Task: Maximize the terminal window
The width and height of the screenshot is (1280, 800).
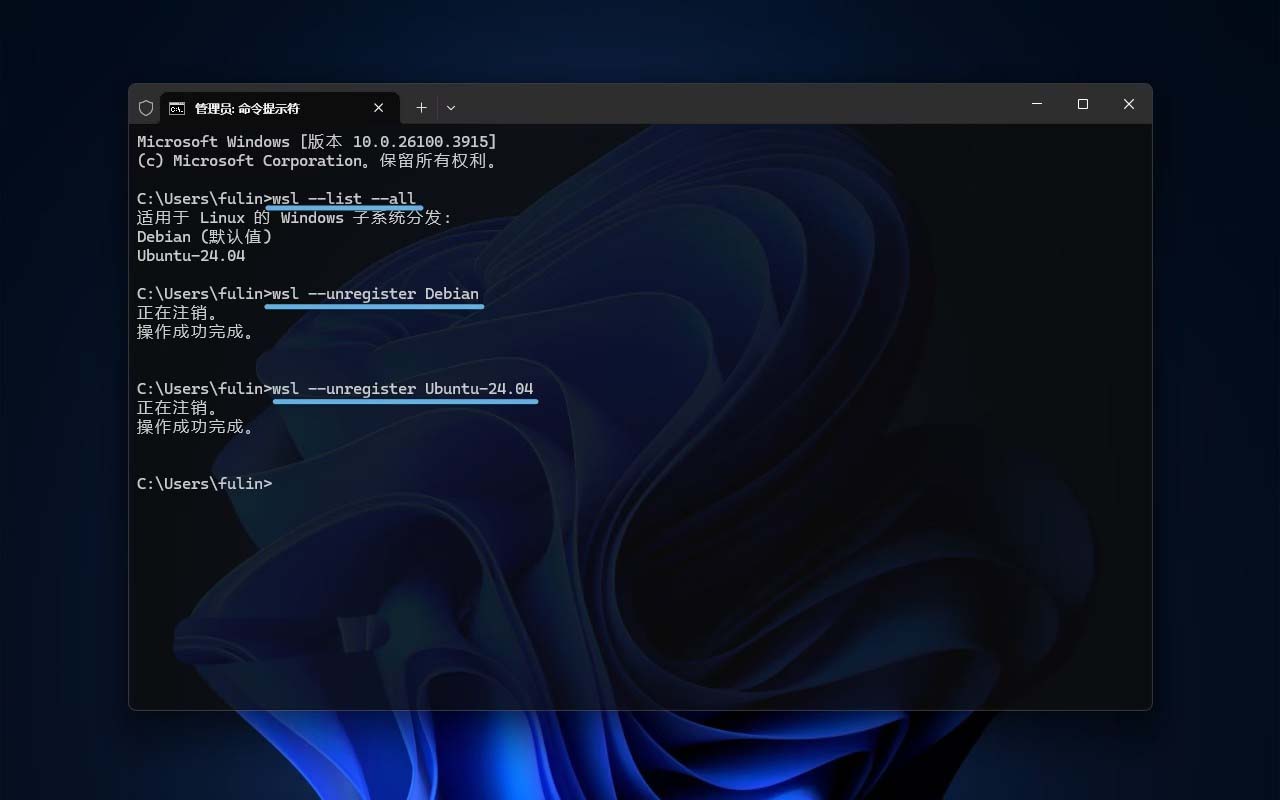Action: (x=1083, y=104)
